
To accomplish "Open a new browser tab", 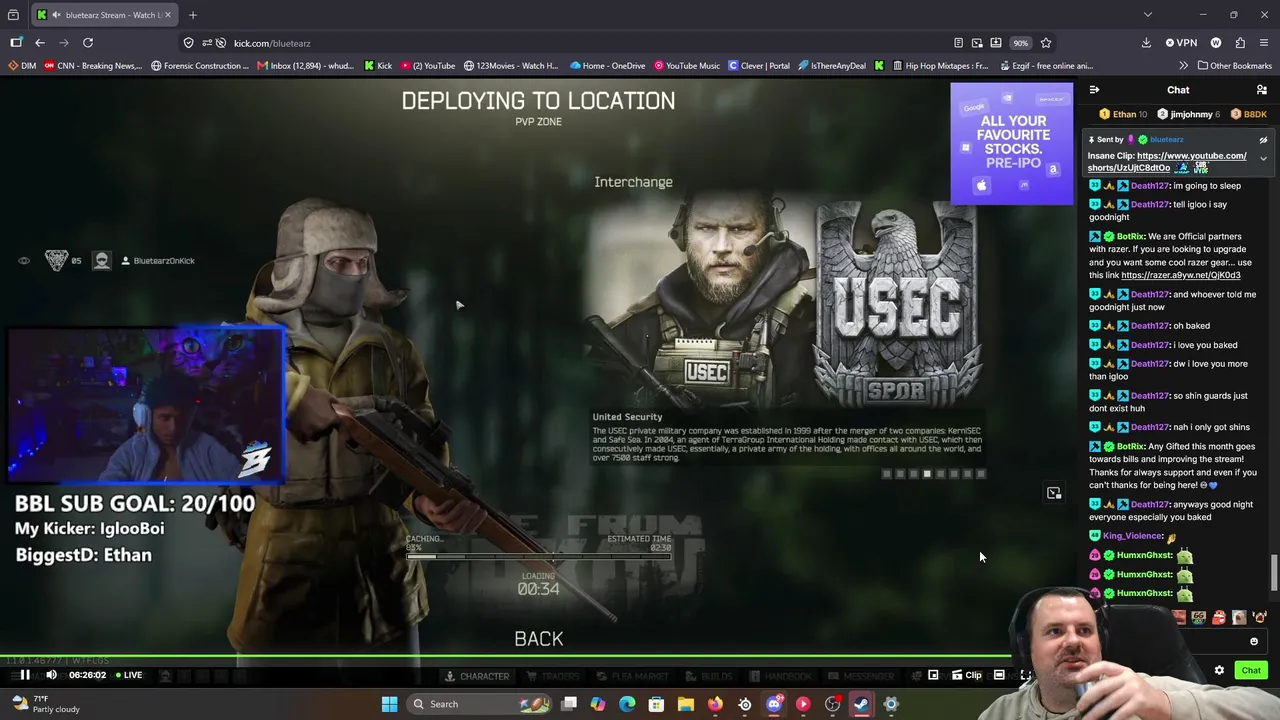I will click(x=193, y=15).
